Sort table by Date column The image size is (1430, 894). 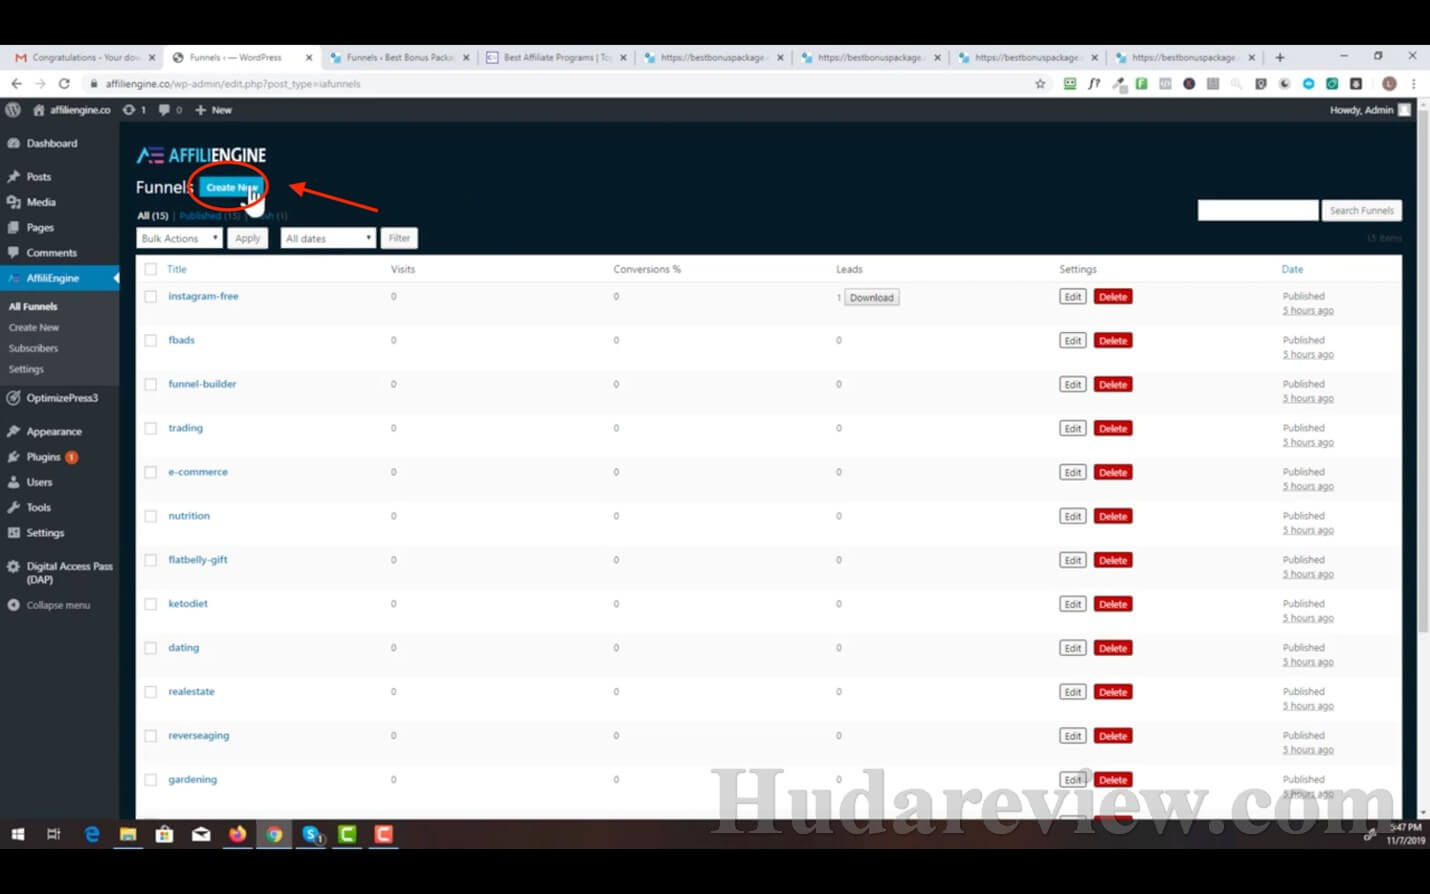1292,270
